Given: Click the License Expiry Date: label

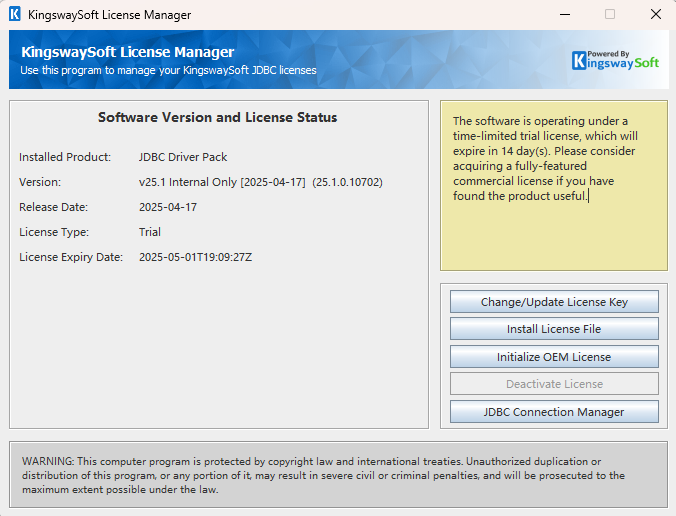Looking at the screenshot, I should (71, 257).
